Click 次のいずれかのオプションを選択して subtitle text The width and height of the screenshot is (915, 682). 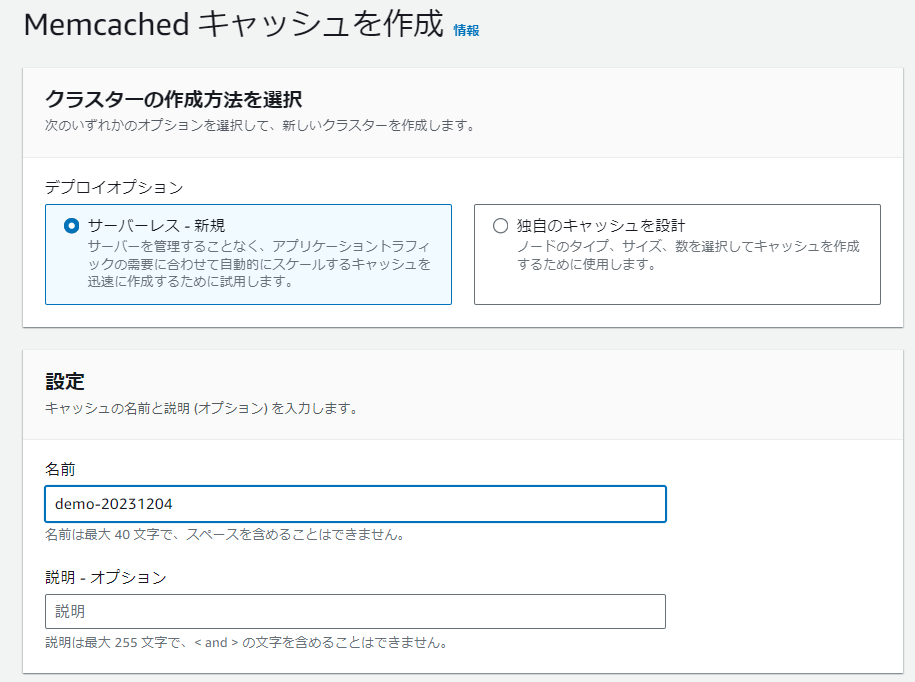(261, 125)
